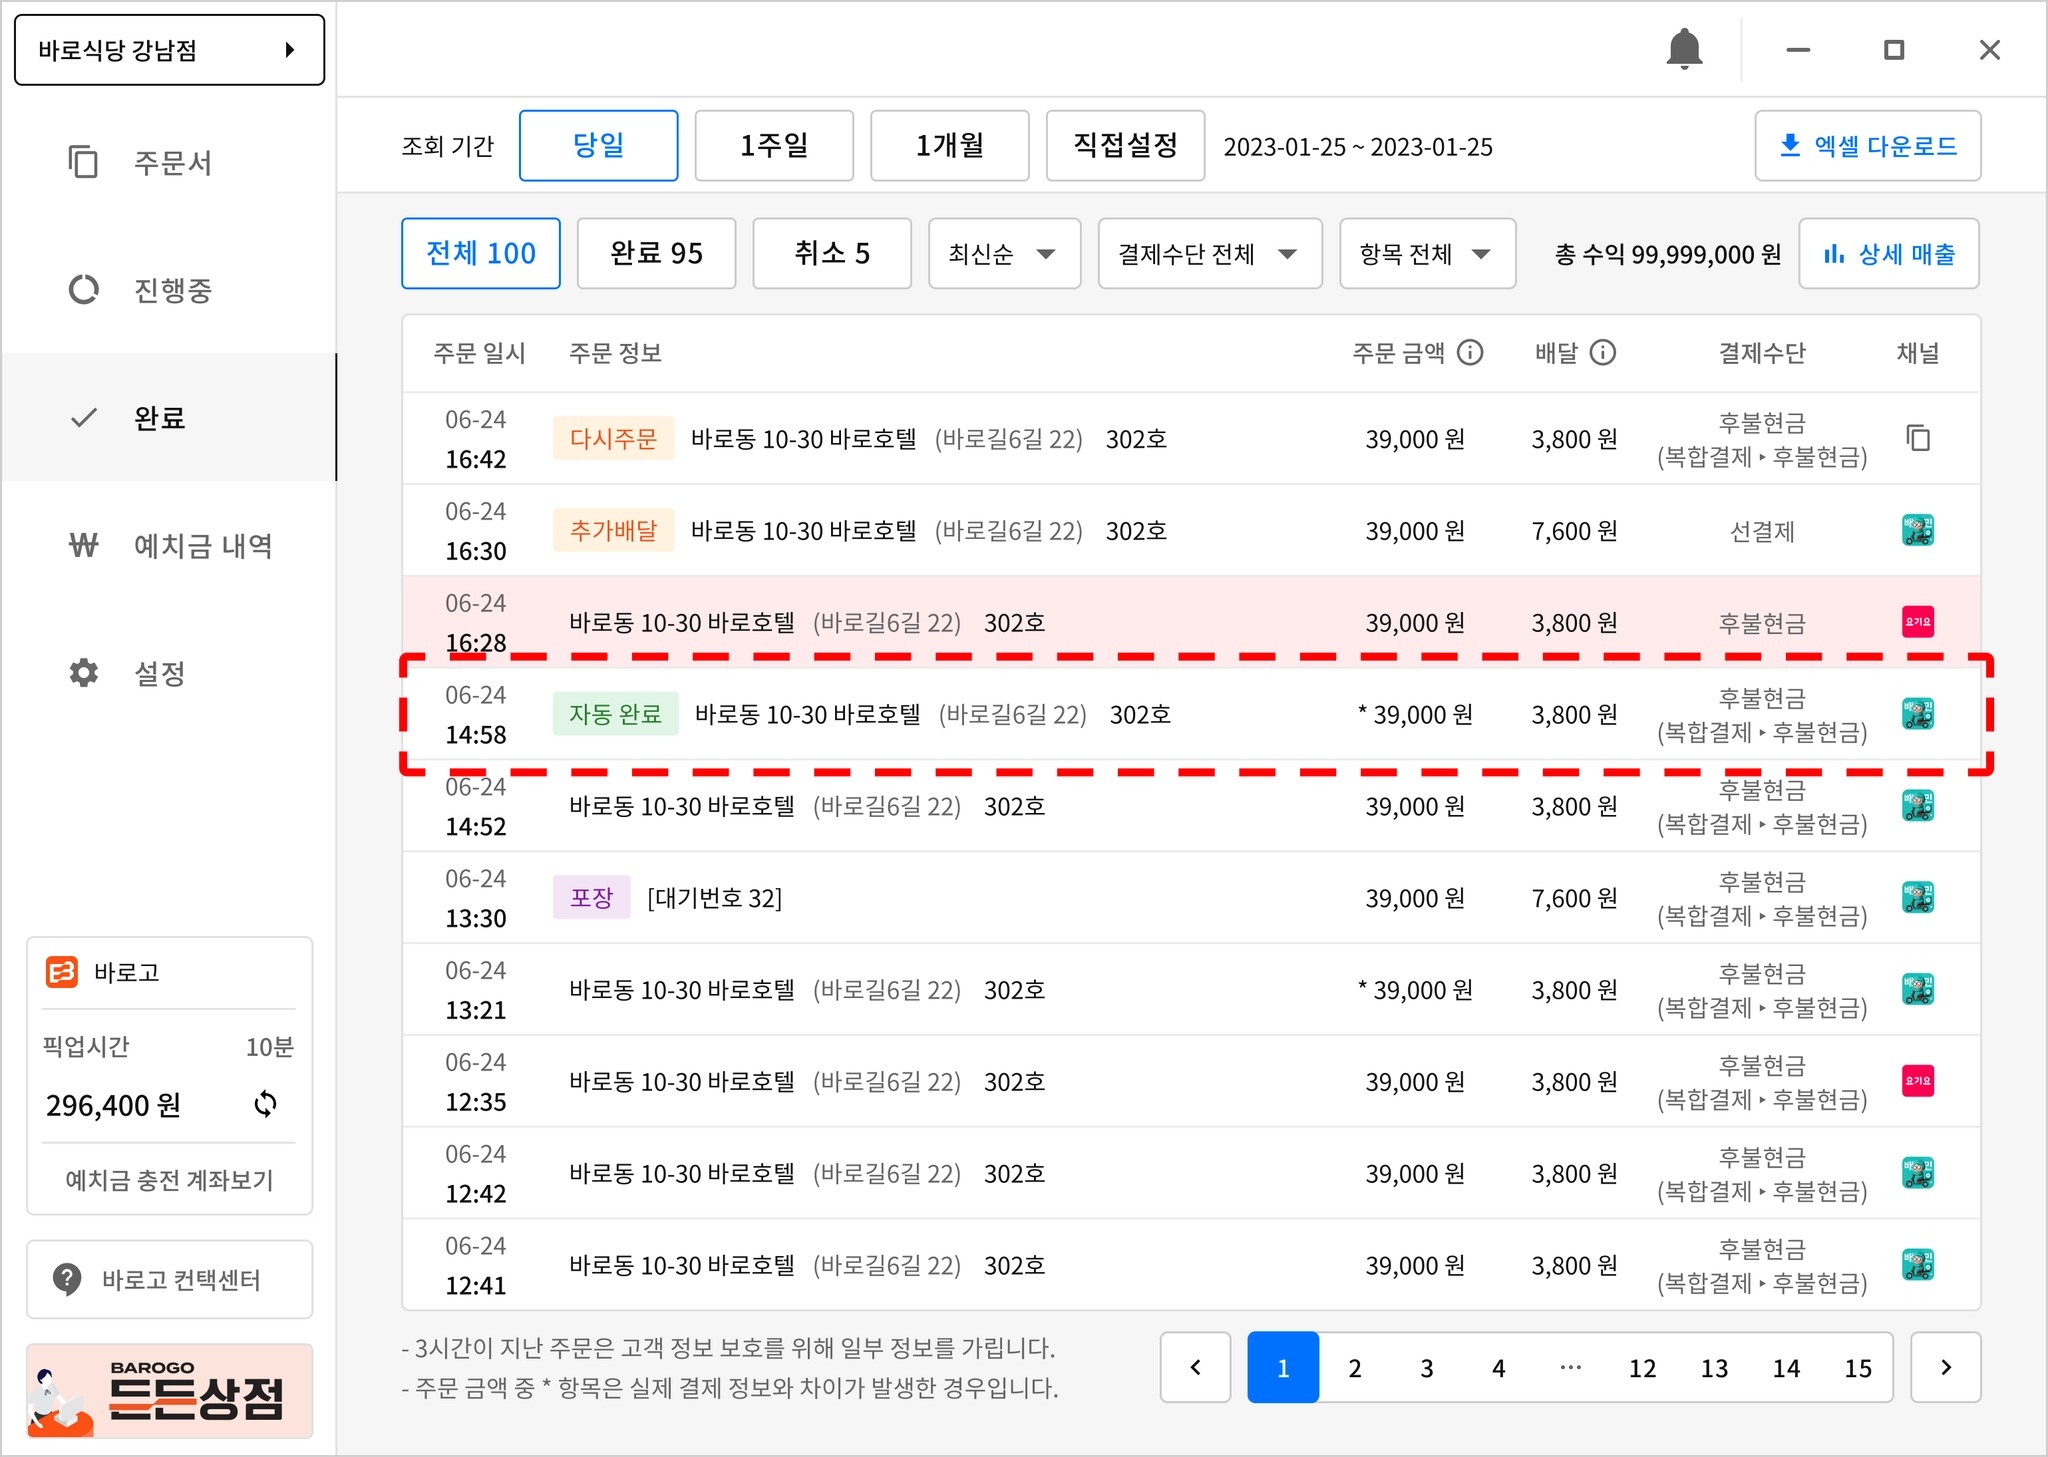Go to next page arrow in pagination

pos(1944,1367)
